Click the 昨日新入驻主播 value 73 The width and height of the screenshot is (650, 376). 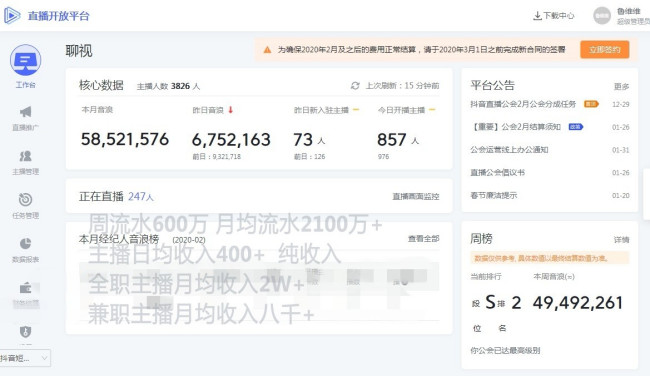303,140
